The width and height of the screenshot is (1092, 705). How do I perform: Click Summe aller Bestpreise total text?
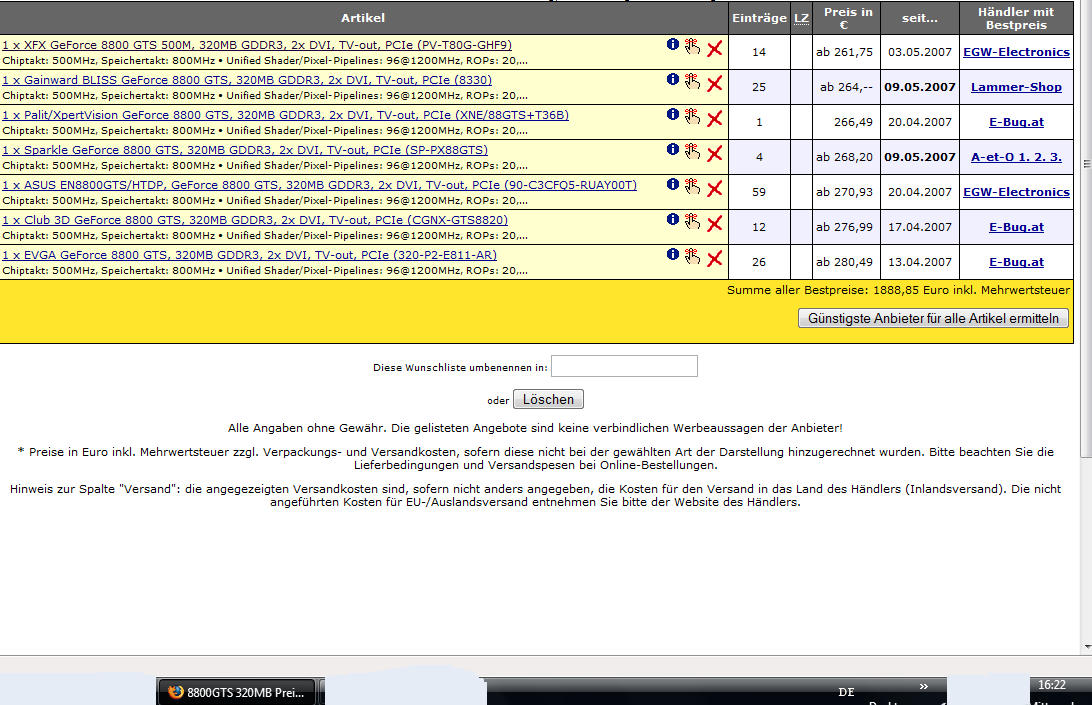[x=898, y=290]
